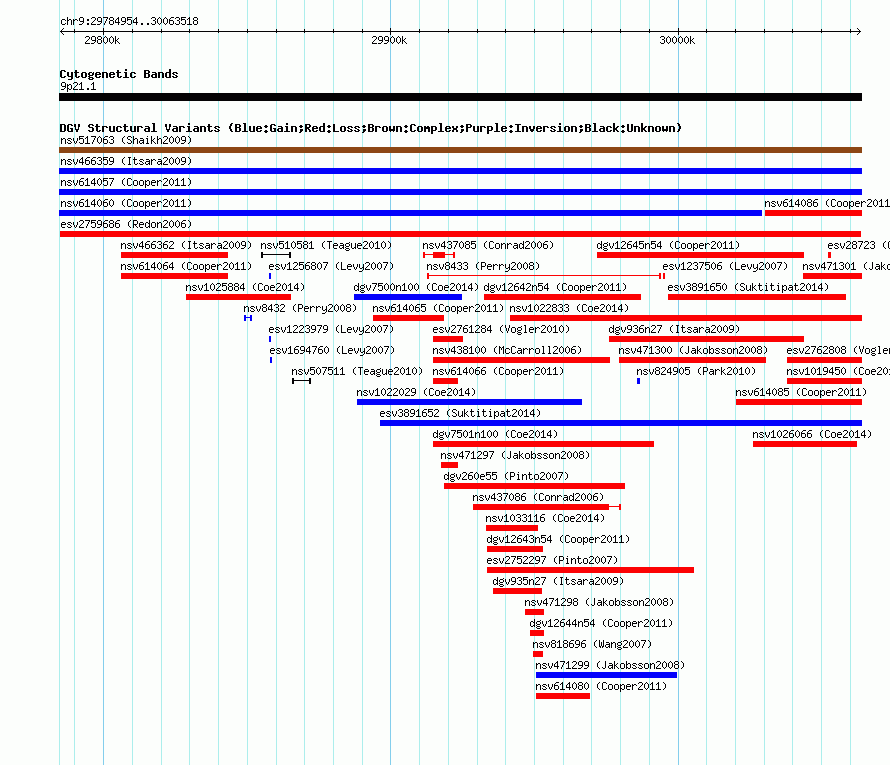
Task: Click the 29800k ruler position label
Action: tap(102, 40)
